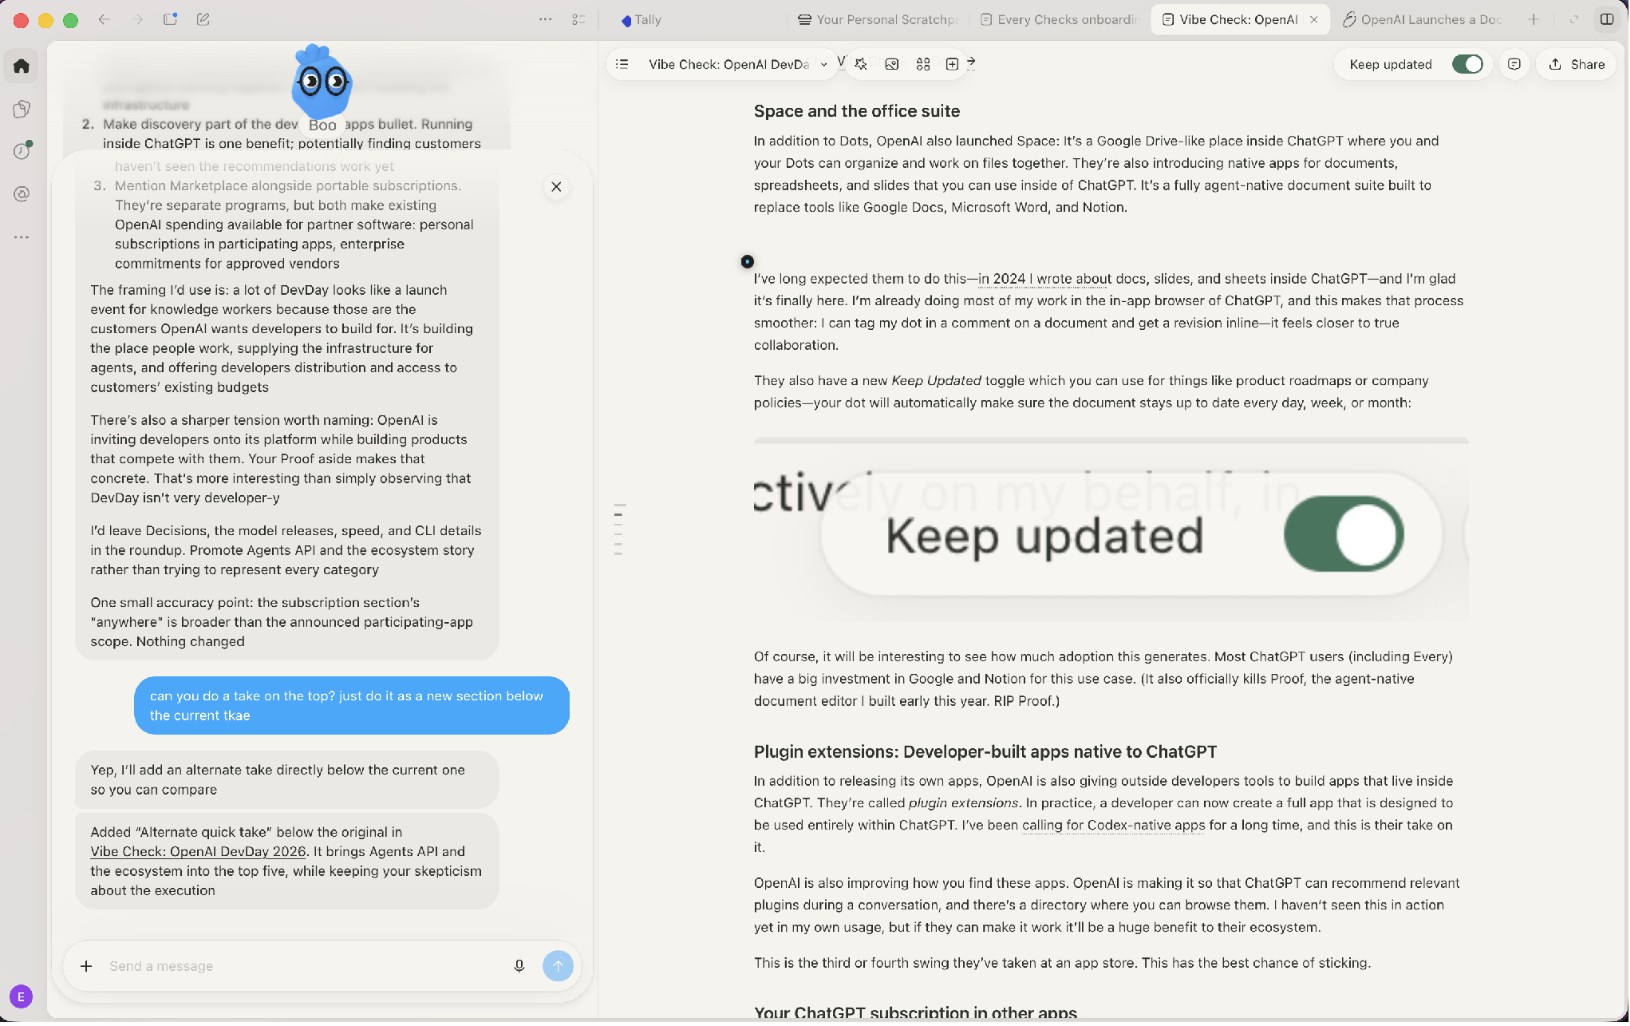The width and height of the screenshot is (1630, 1026).
Task: Click the Share button
Action: (x=1577, y=64)
